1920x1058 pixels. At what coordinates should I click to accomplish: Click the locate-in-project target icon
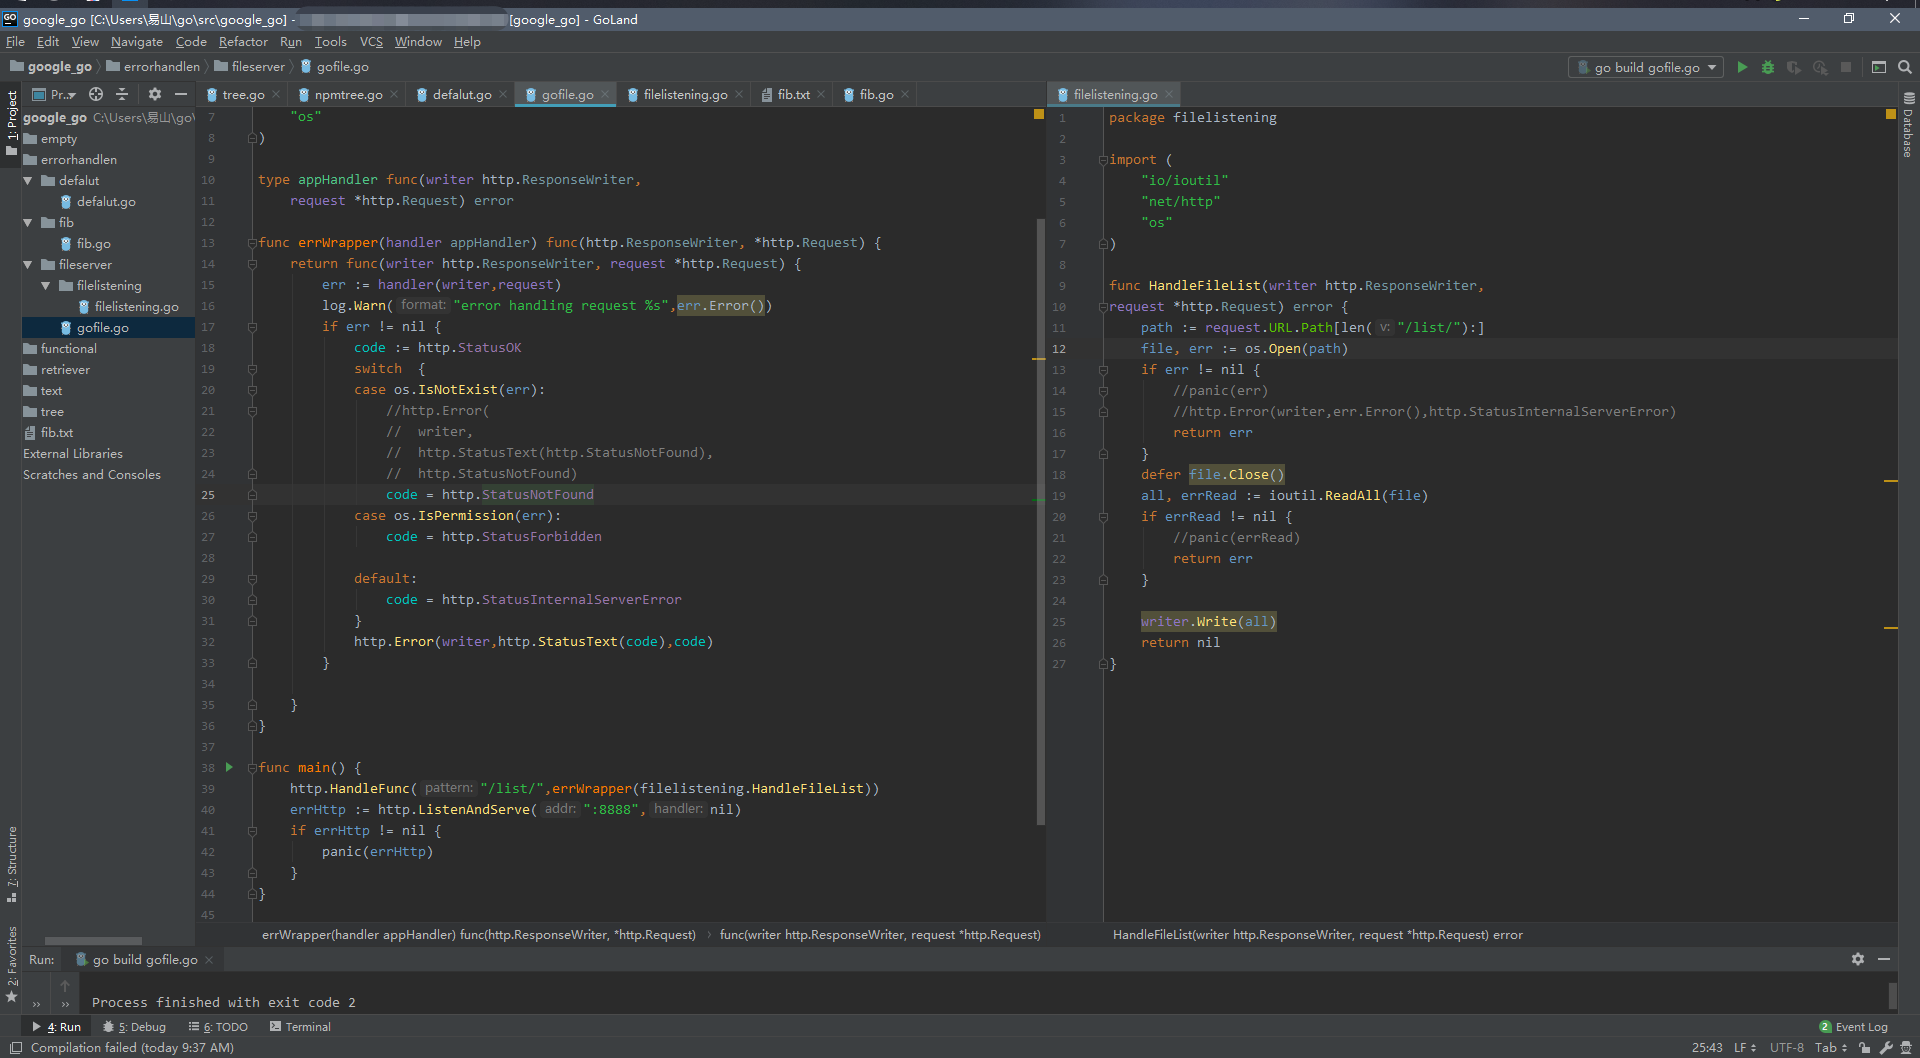point(96,94)
